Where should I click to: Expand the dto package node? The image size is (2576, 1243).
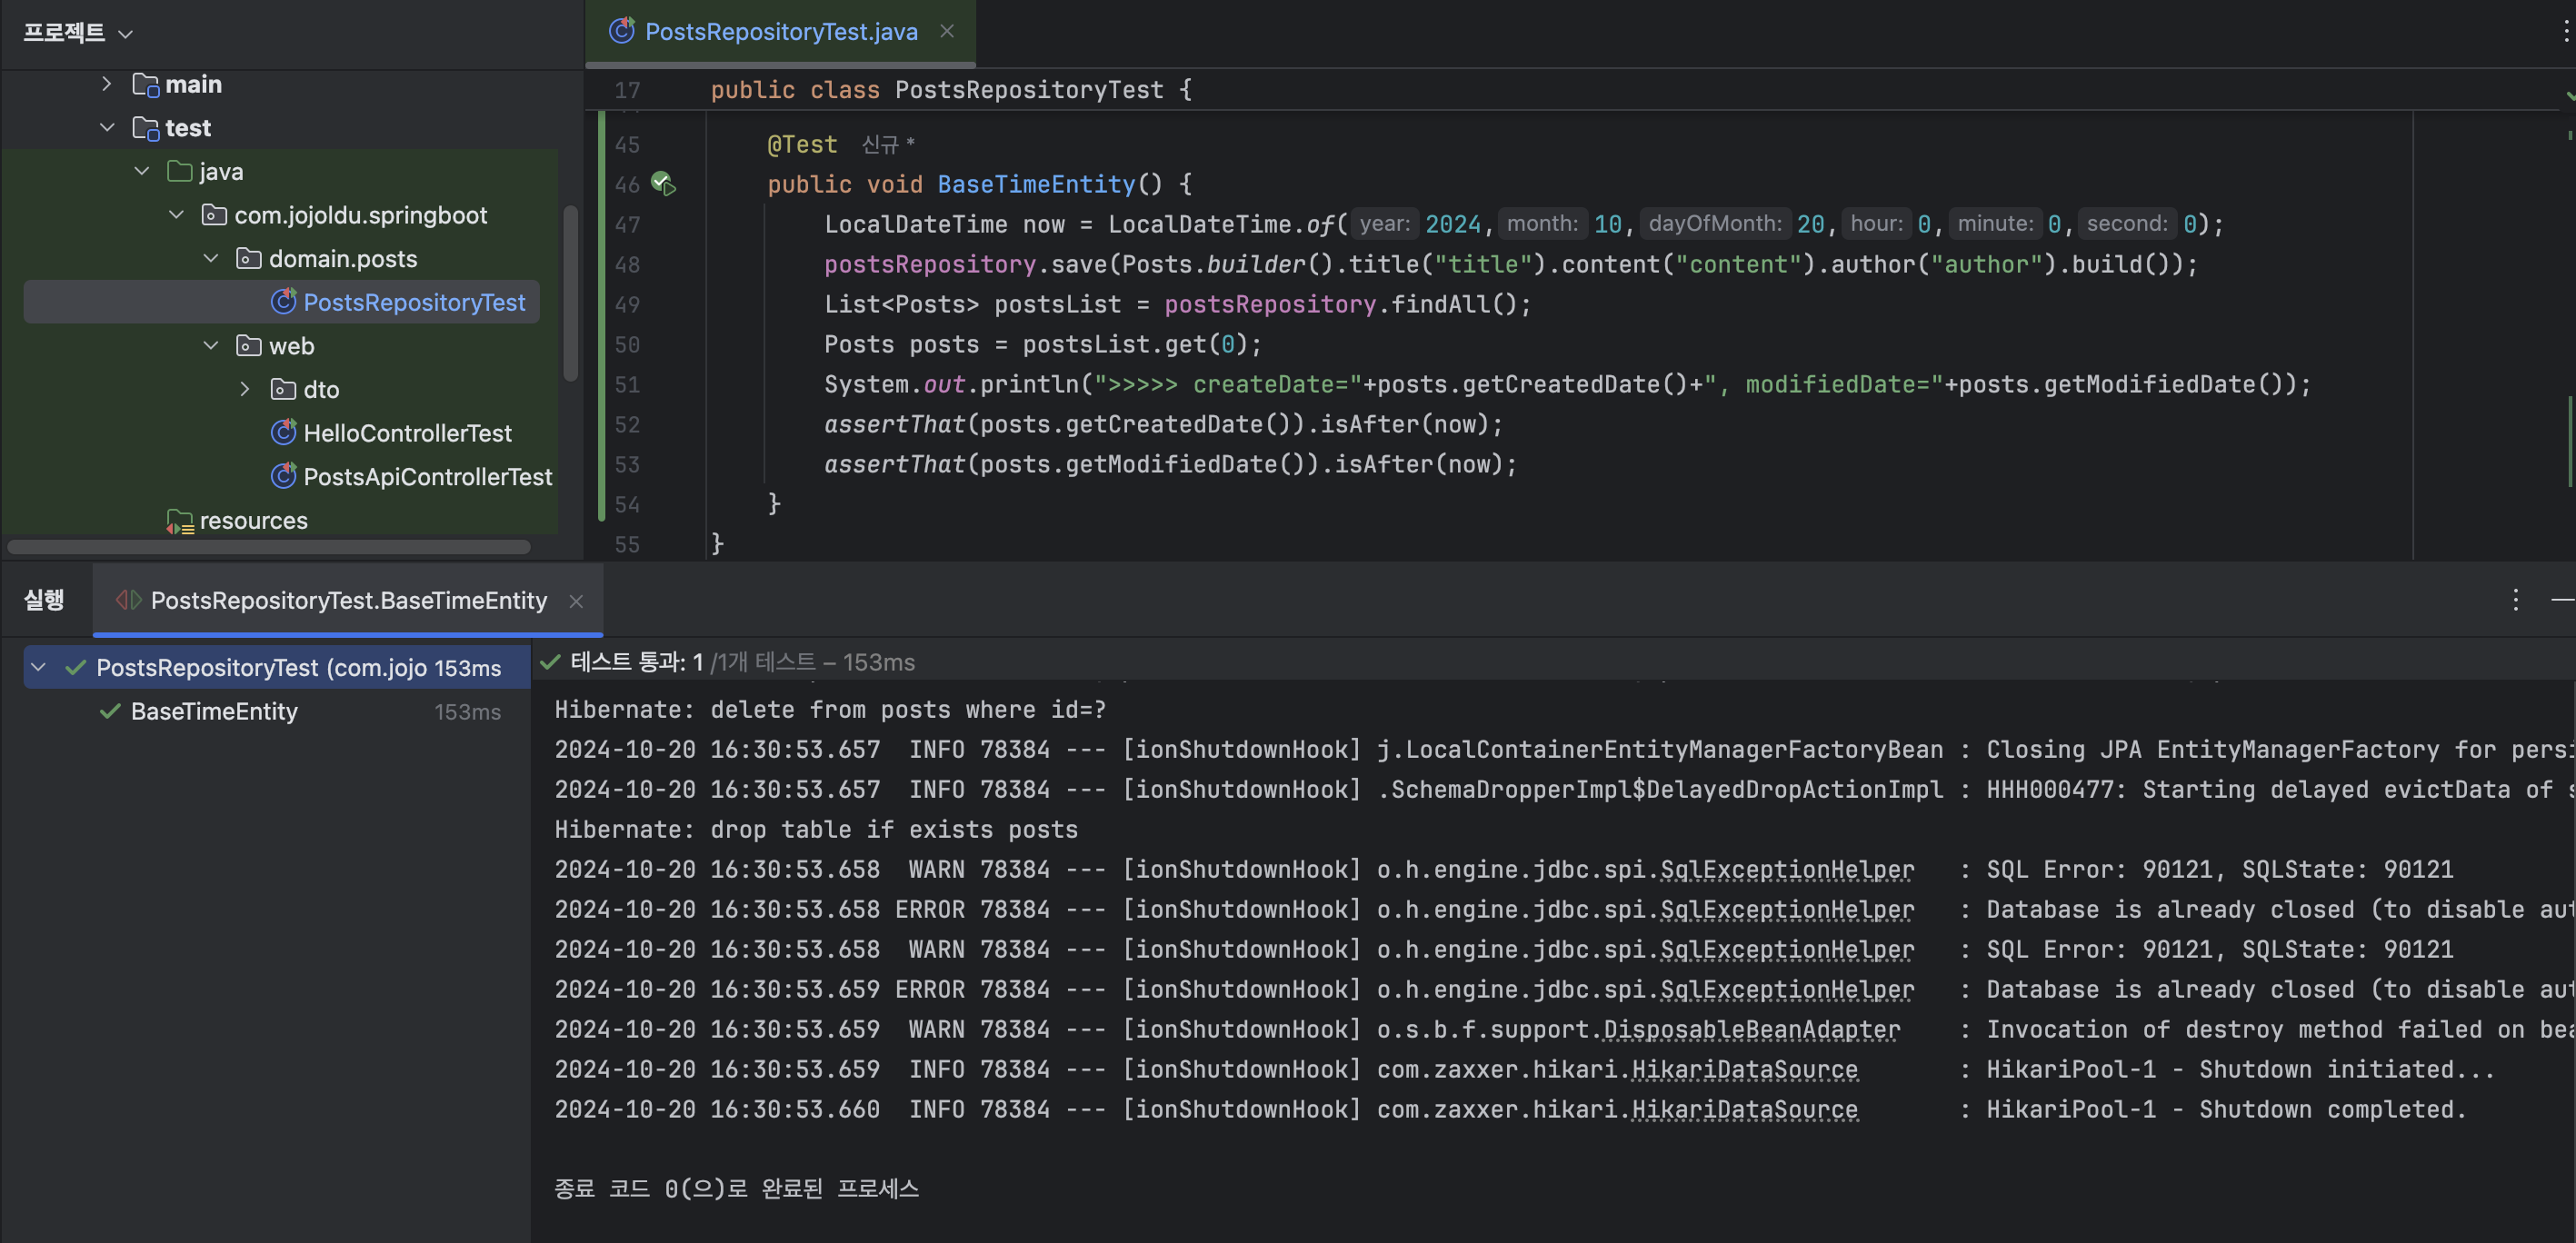click(x=245, y=390)
